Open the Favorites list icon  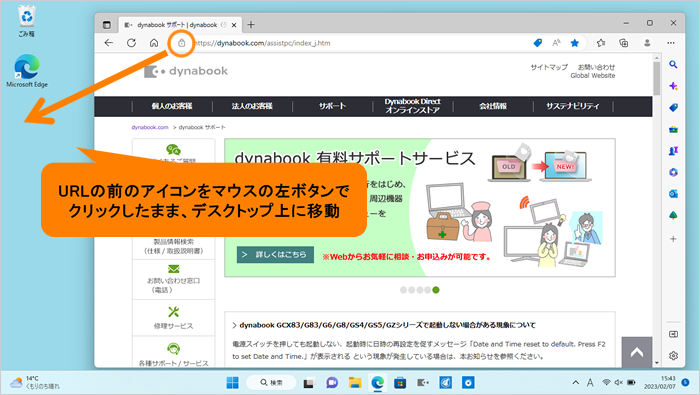[601, 43]
